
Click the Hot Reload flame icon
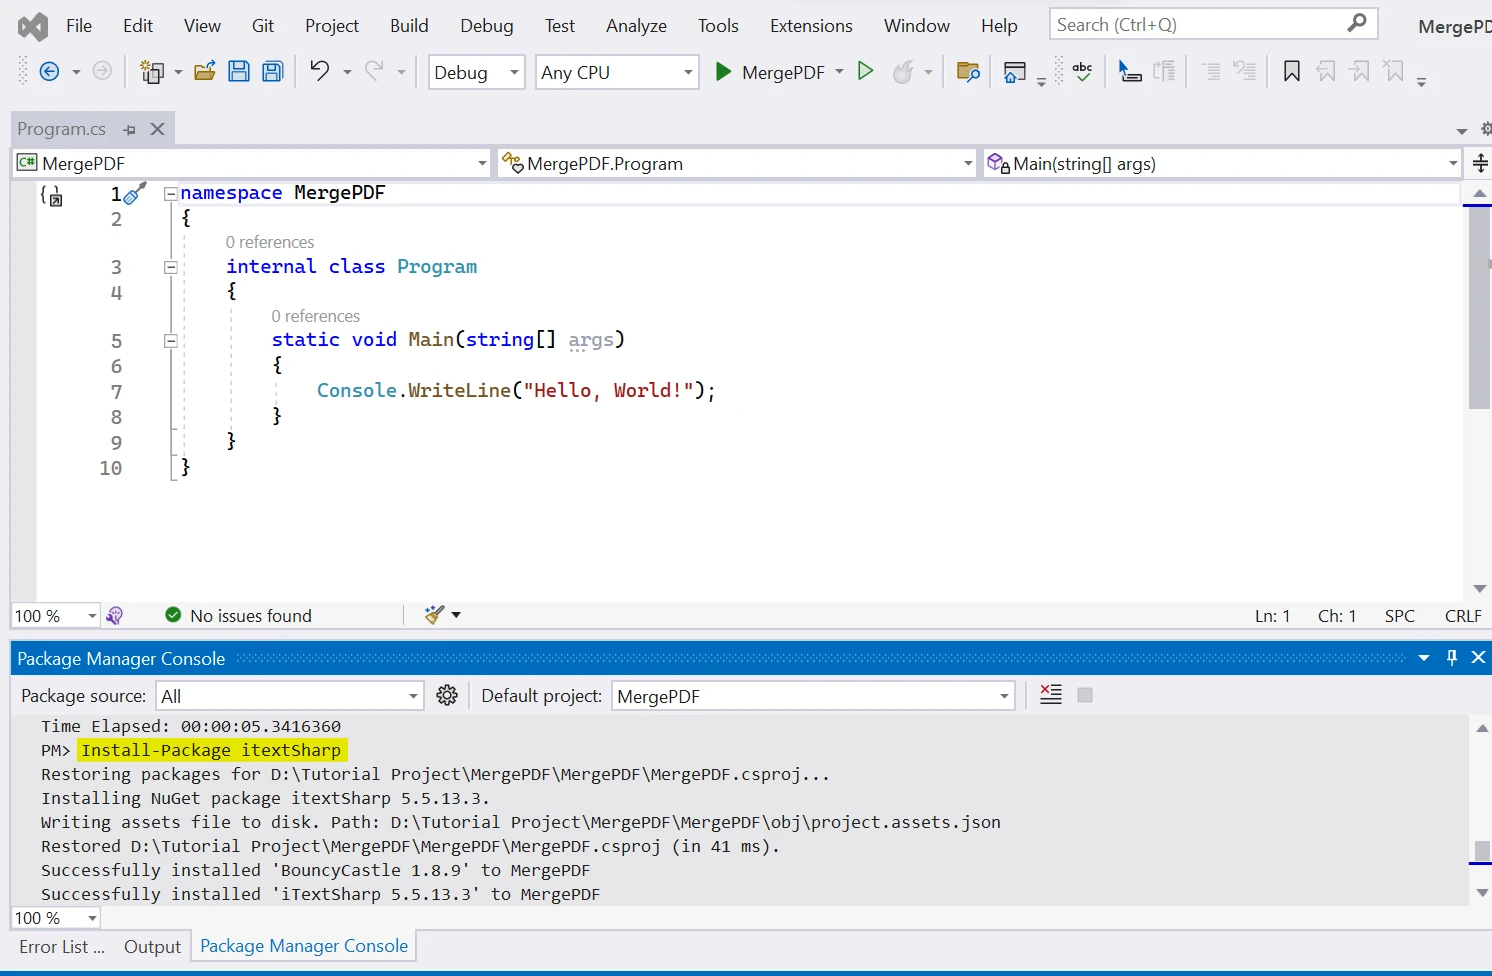pyautogui.click(x=903, y=71)
